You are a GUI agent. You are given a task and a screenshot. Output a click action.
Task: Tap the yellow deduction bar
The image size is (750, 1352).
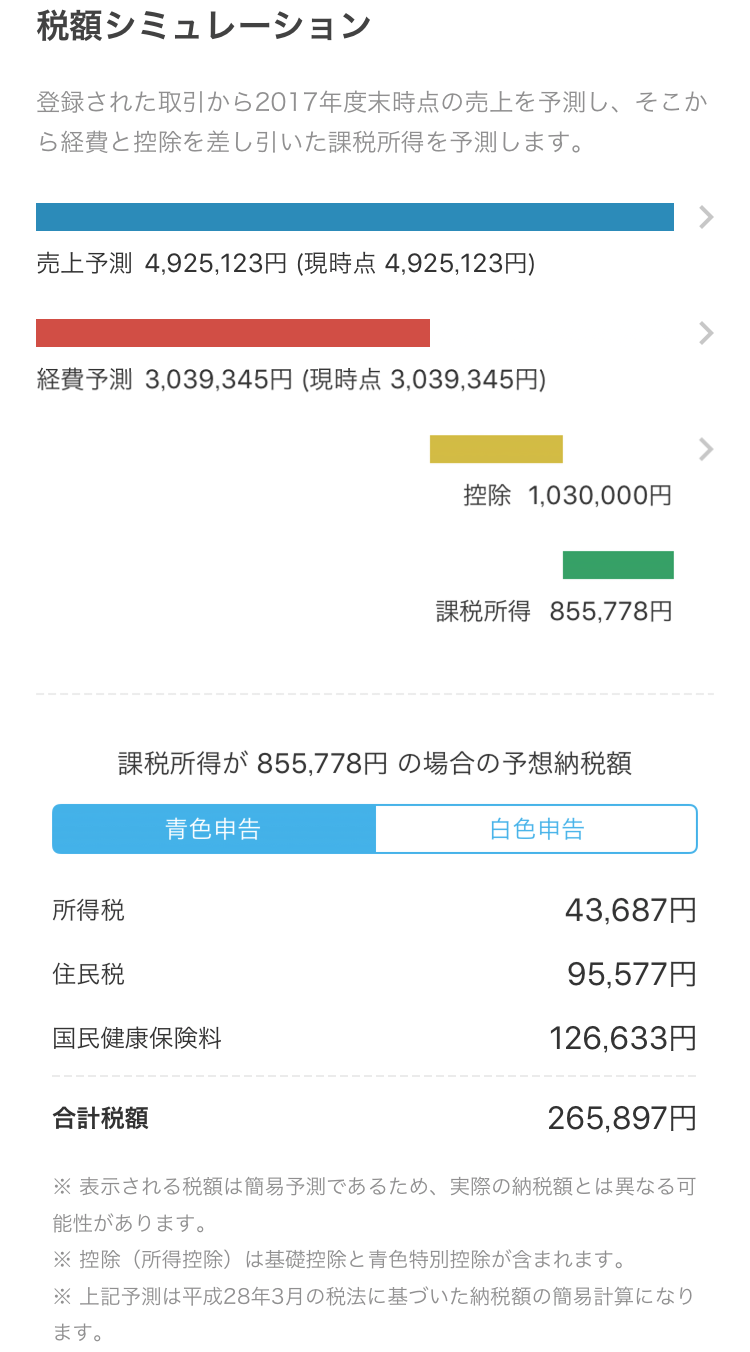(x=496, y=449)
